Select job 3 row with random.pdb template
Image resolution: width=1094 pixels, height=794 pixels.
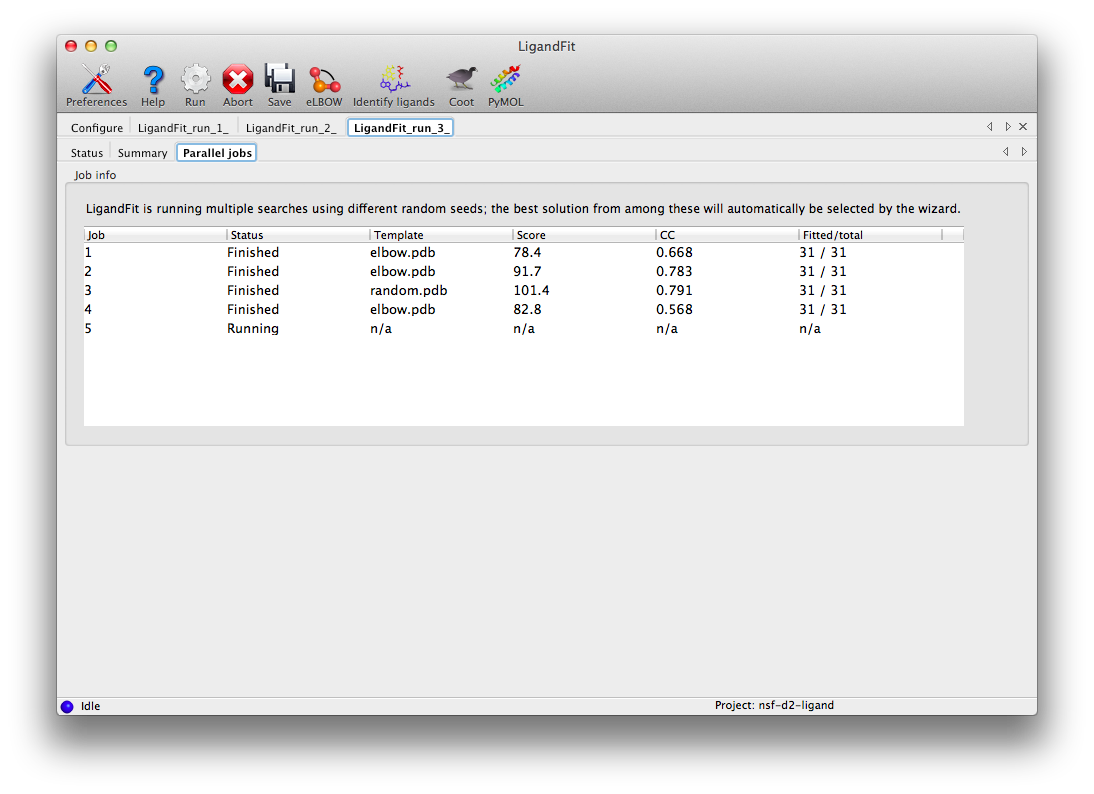pyautogui.click(x=408, y=290)
